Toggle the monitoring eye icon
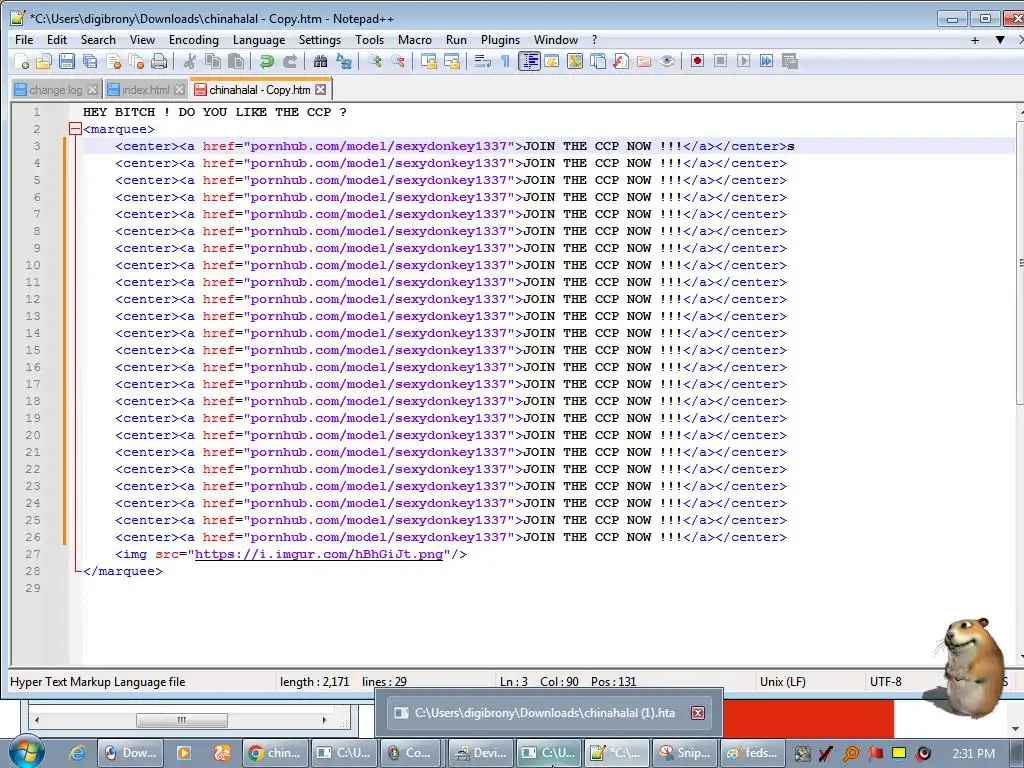Screen dimensions: 1024x768 coord(667,61)
